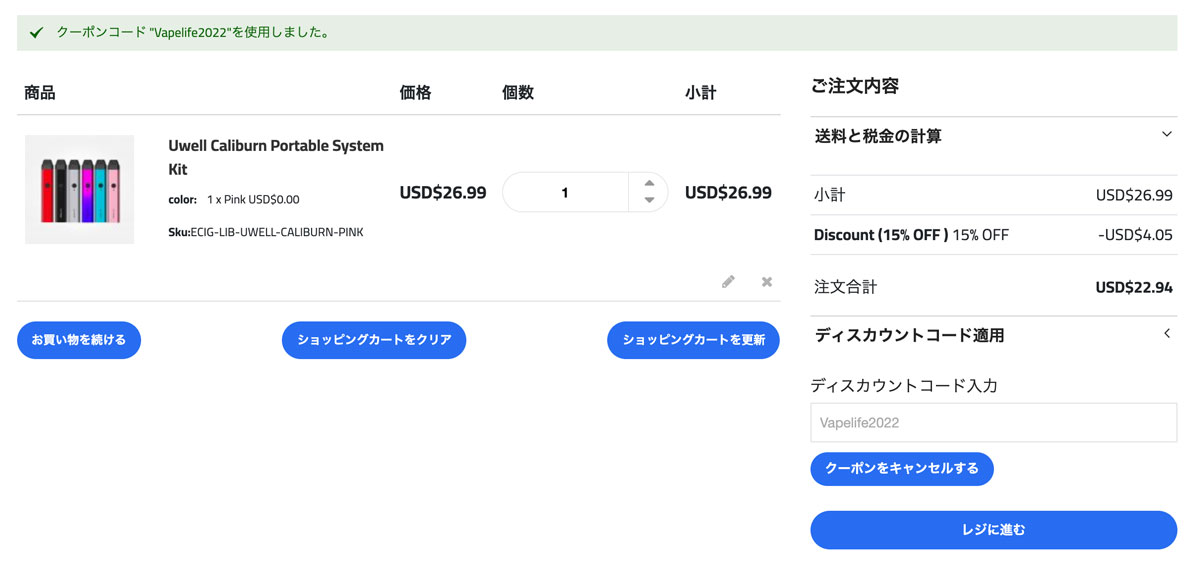Click ショッピングカートをクリア button
1200x568 pixels.
coord(374,340)
